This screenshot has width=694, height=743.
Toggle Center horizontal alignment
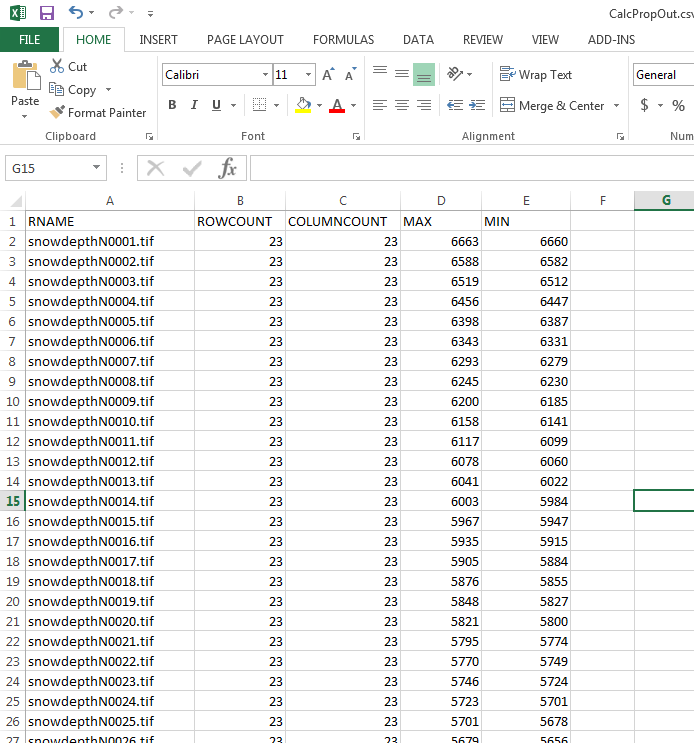pyautogui.click(x=402, y=105)
